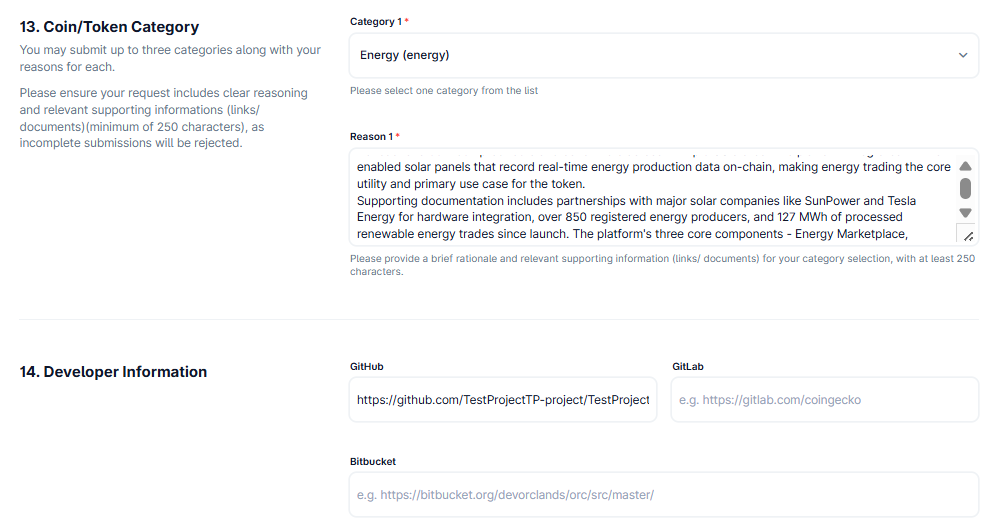Click 'Please select one category from the list' hint
The height and width of the screenshot is (532, 997).
point(444,91)
